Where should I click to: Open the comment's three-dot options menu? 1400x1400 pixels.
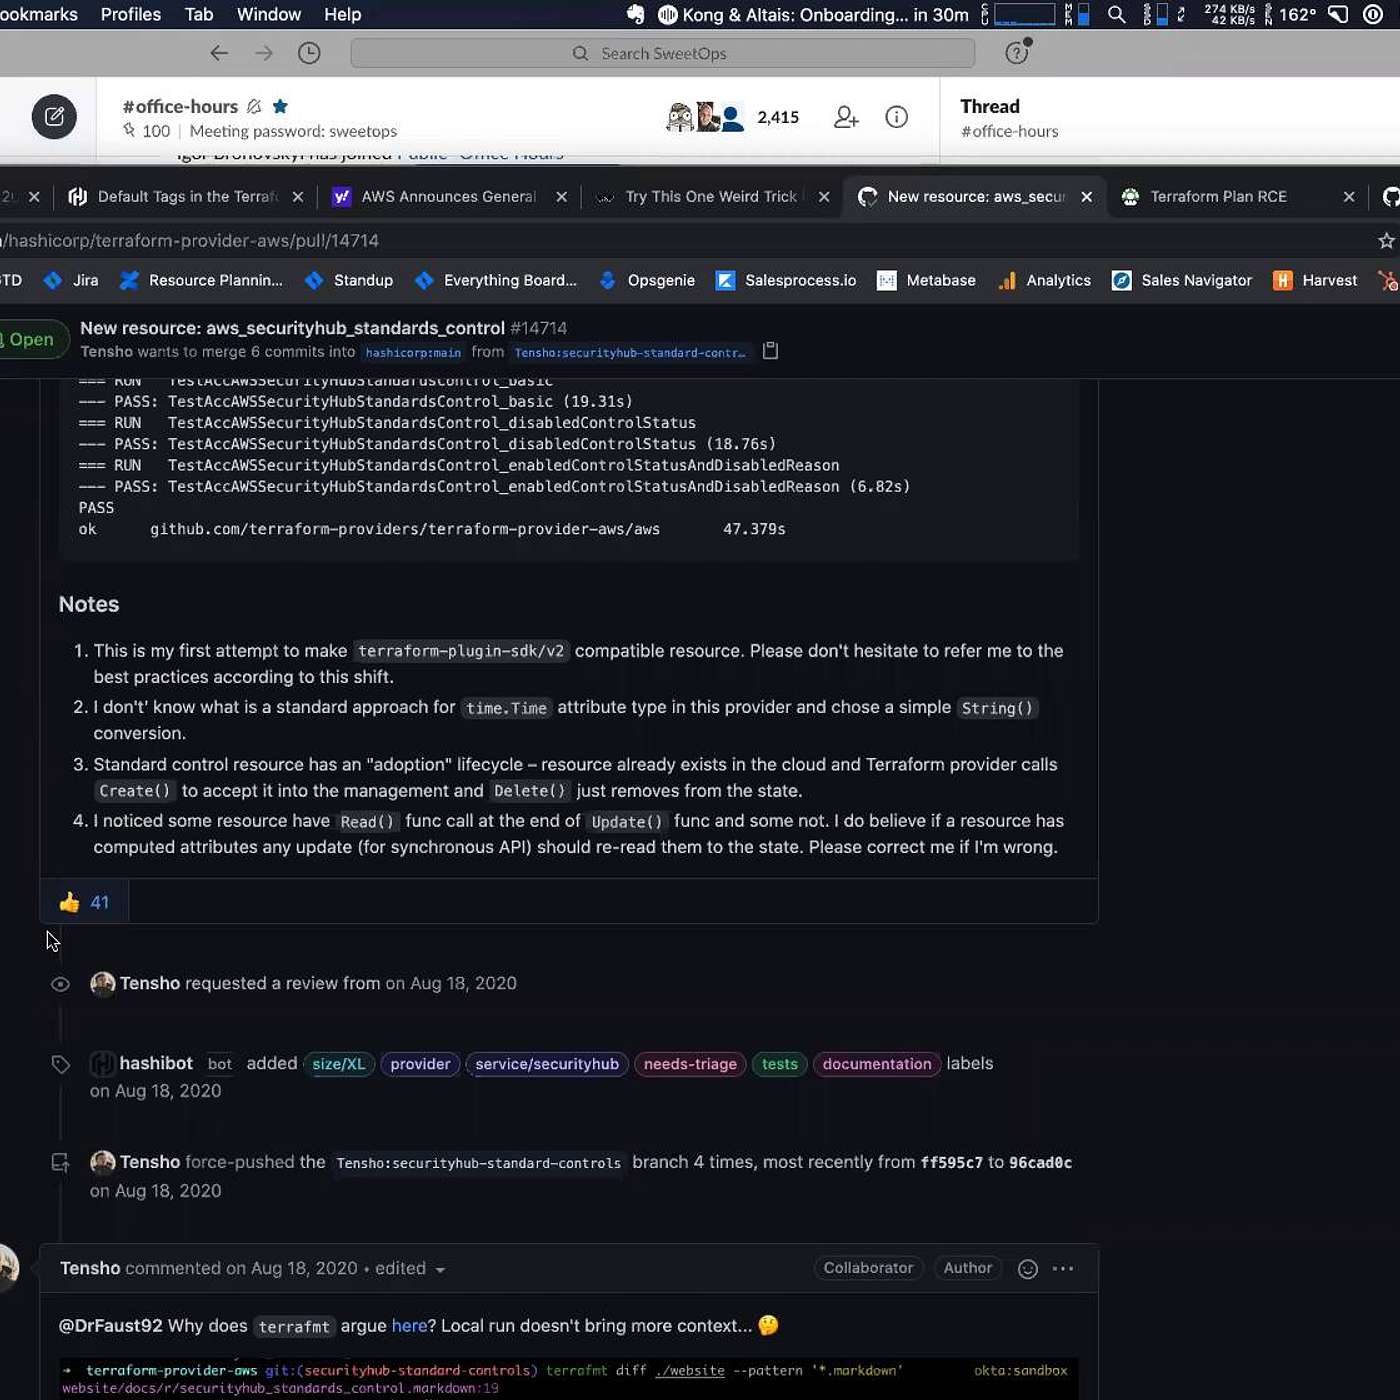click(1063, 1269)
